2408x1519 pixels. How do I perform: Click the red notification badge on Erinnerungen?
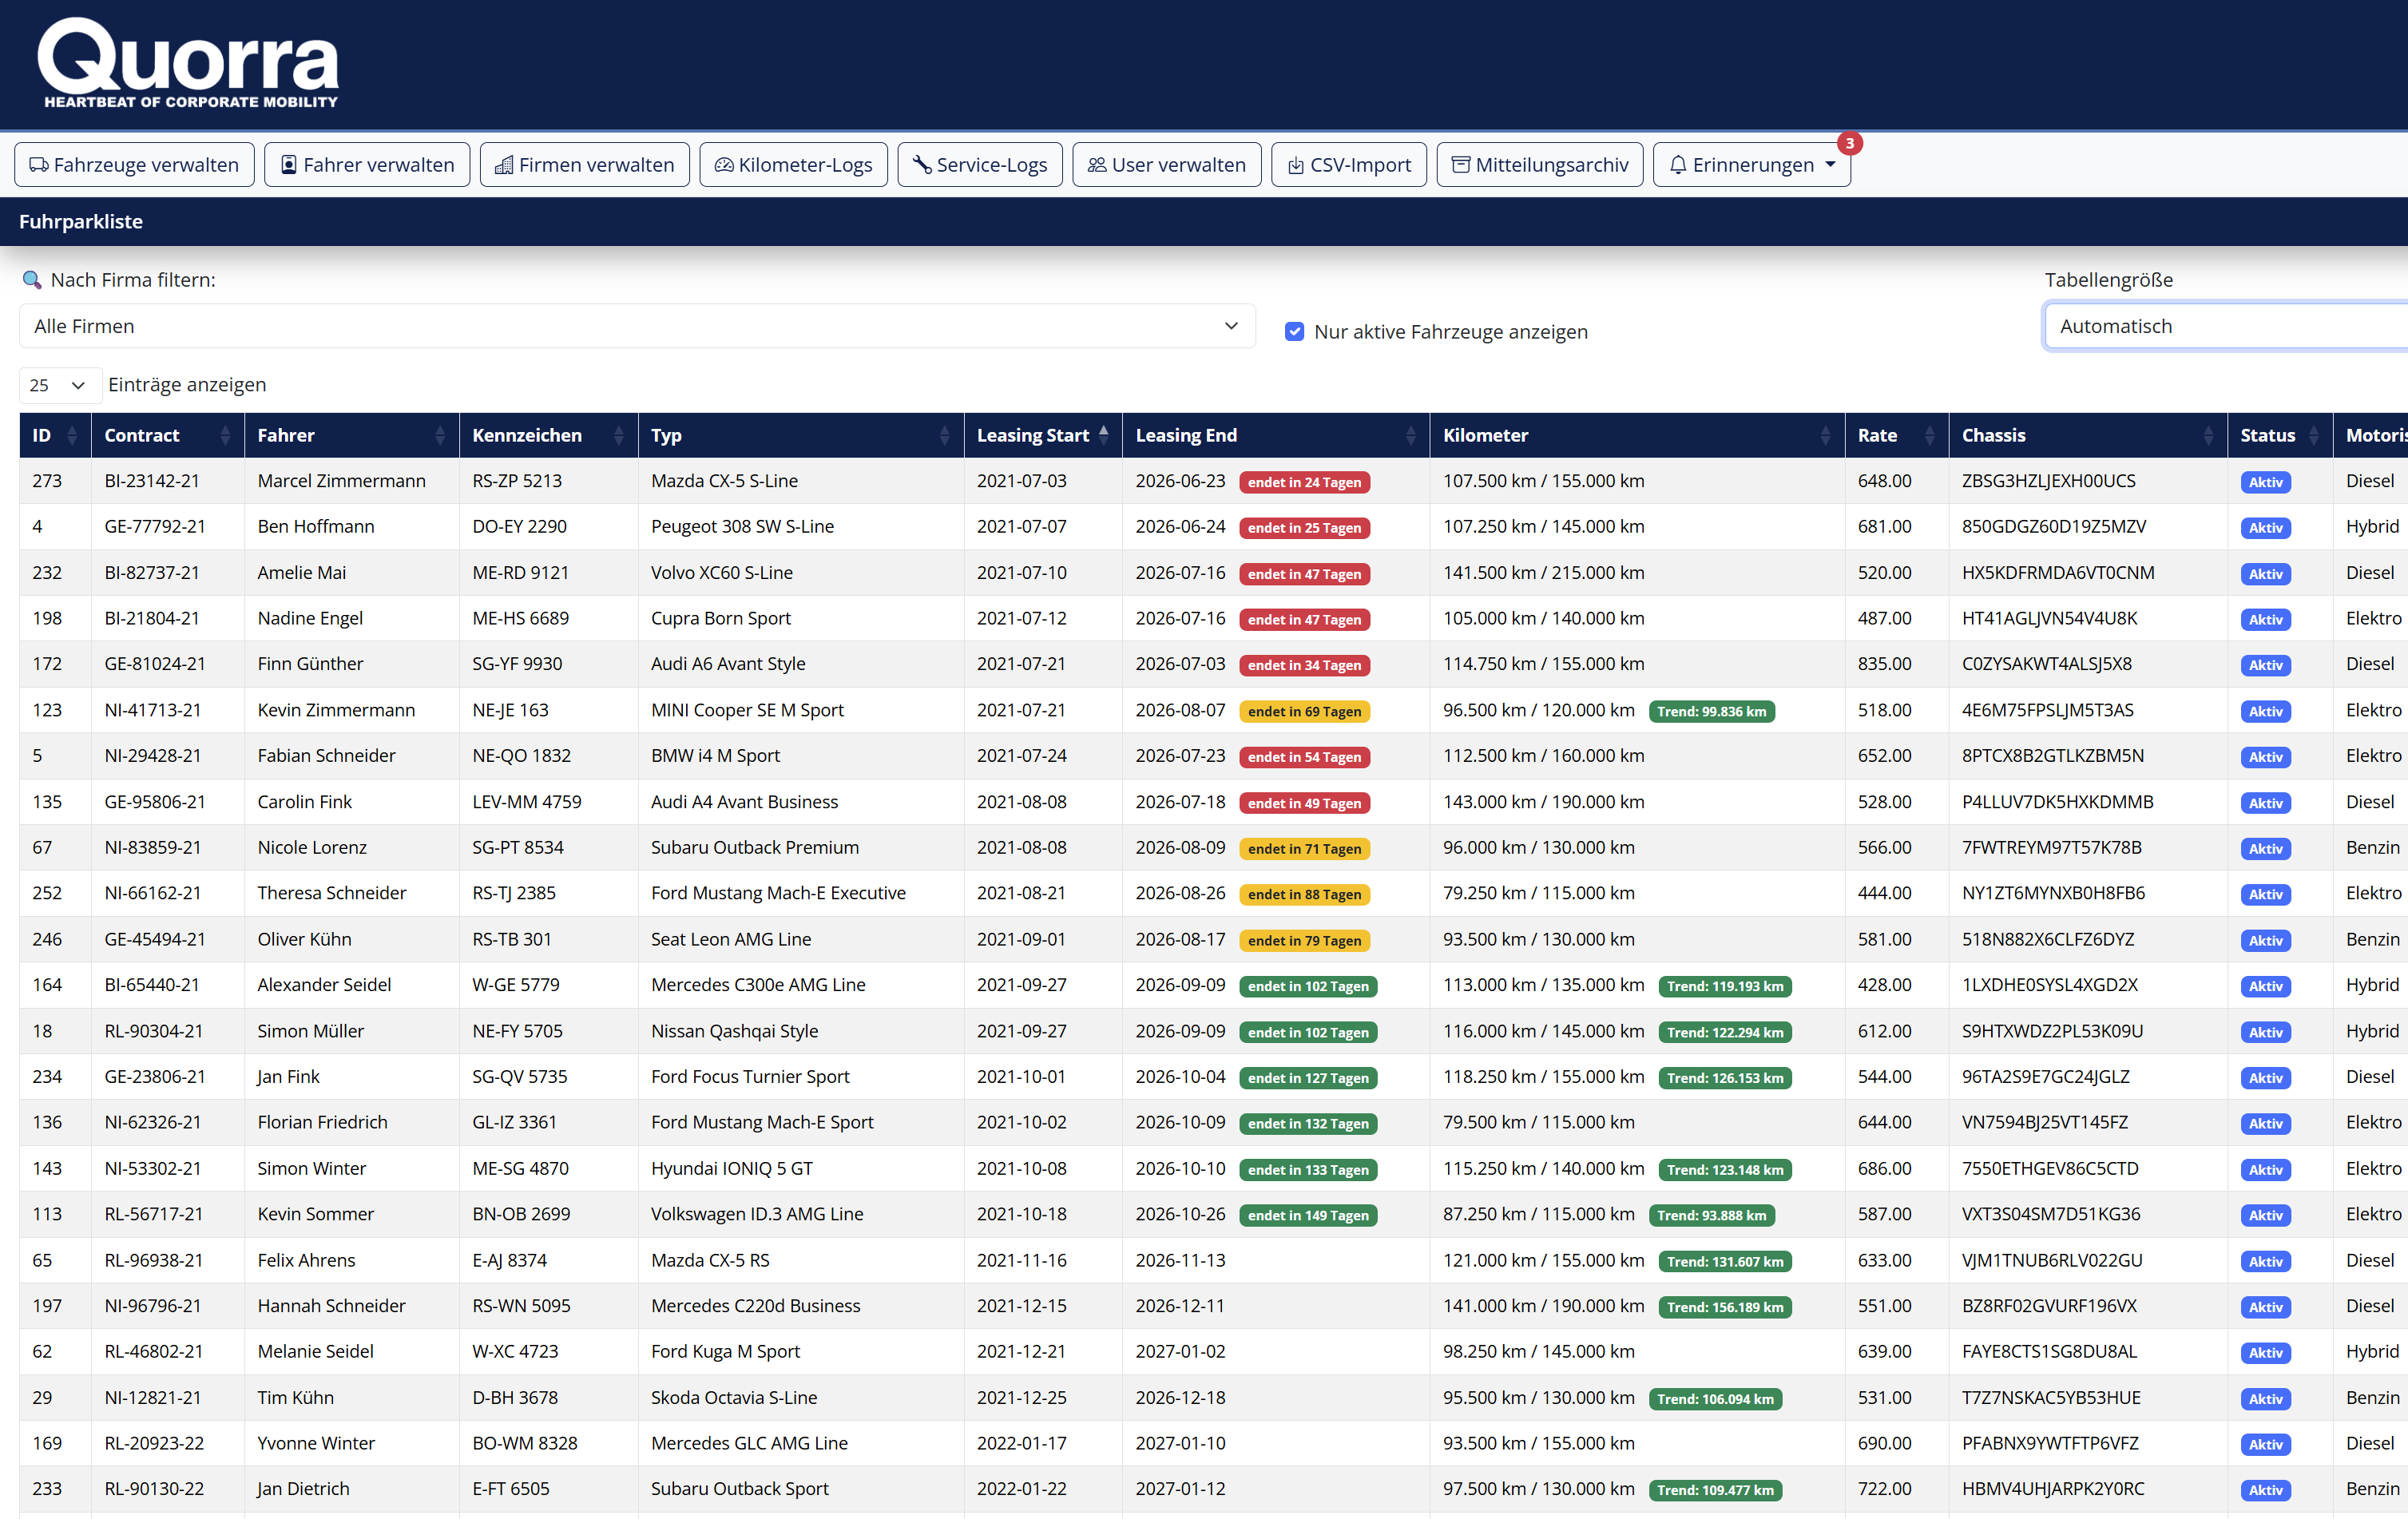click(1849, 143)
